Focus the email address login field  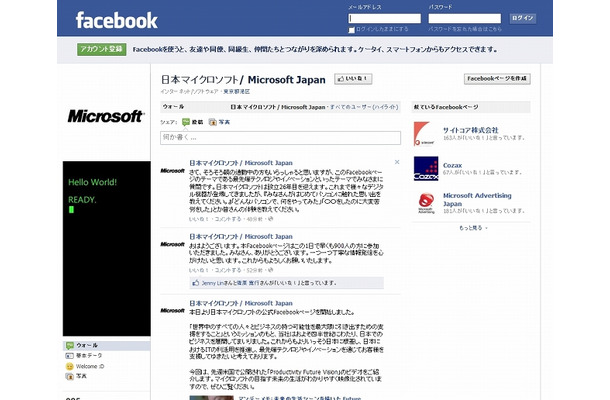point(385,18)
